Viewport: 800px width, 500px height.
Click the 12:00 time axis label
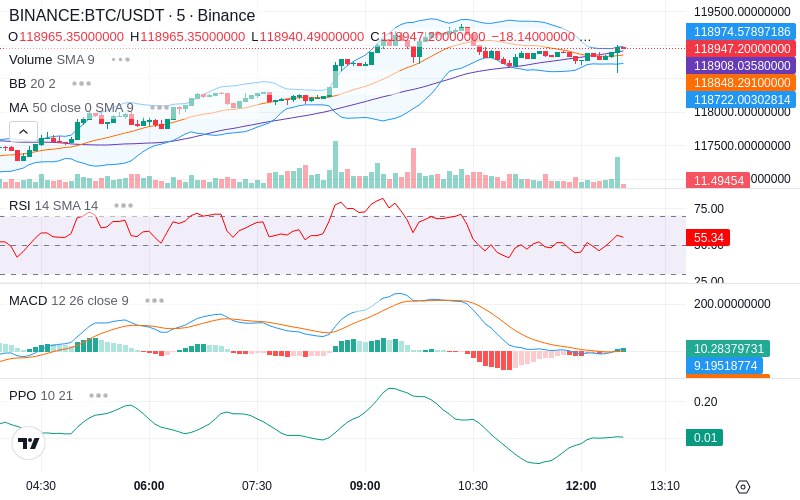tap(581, 486)
